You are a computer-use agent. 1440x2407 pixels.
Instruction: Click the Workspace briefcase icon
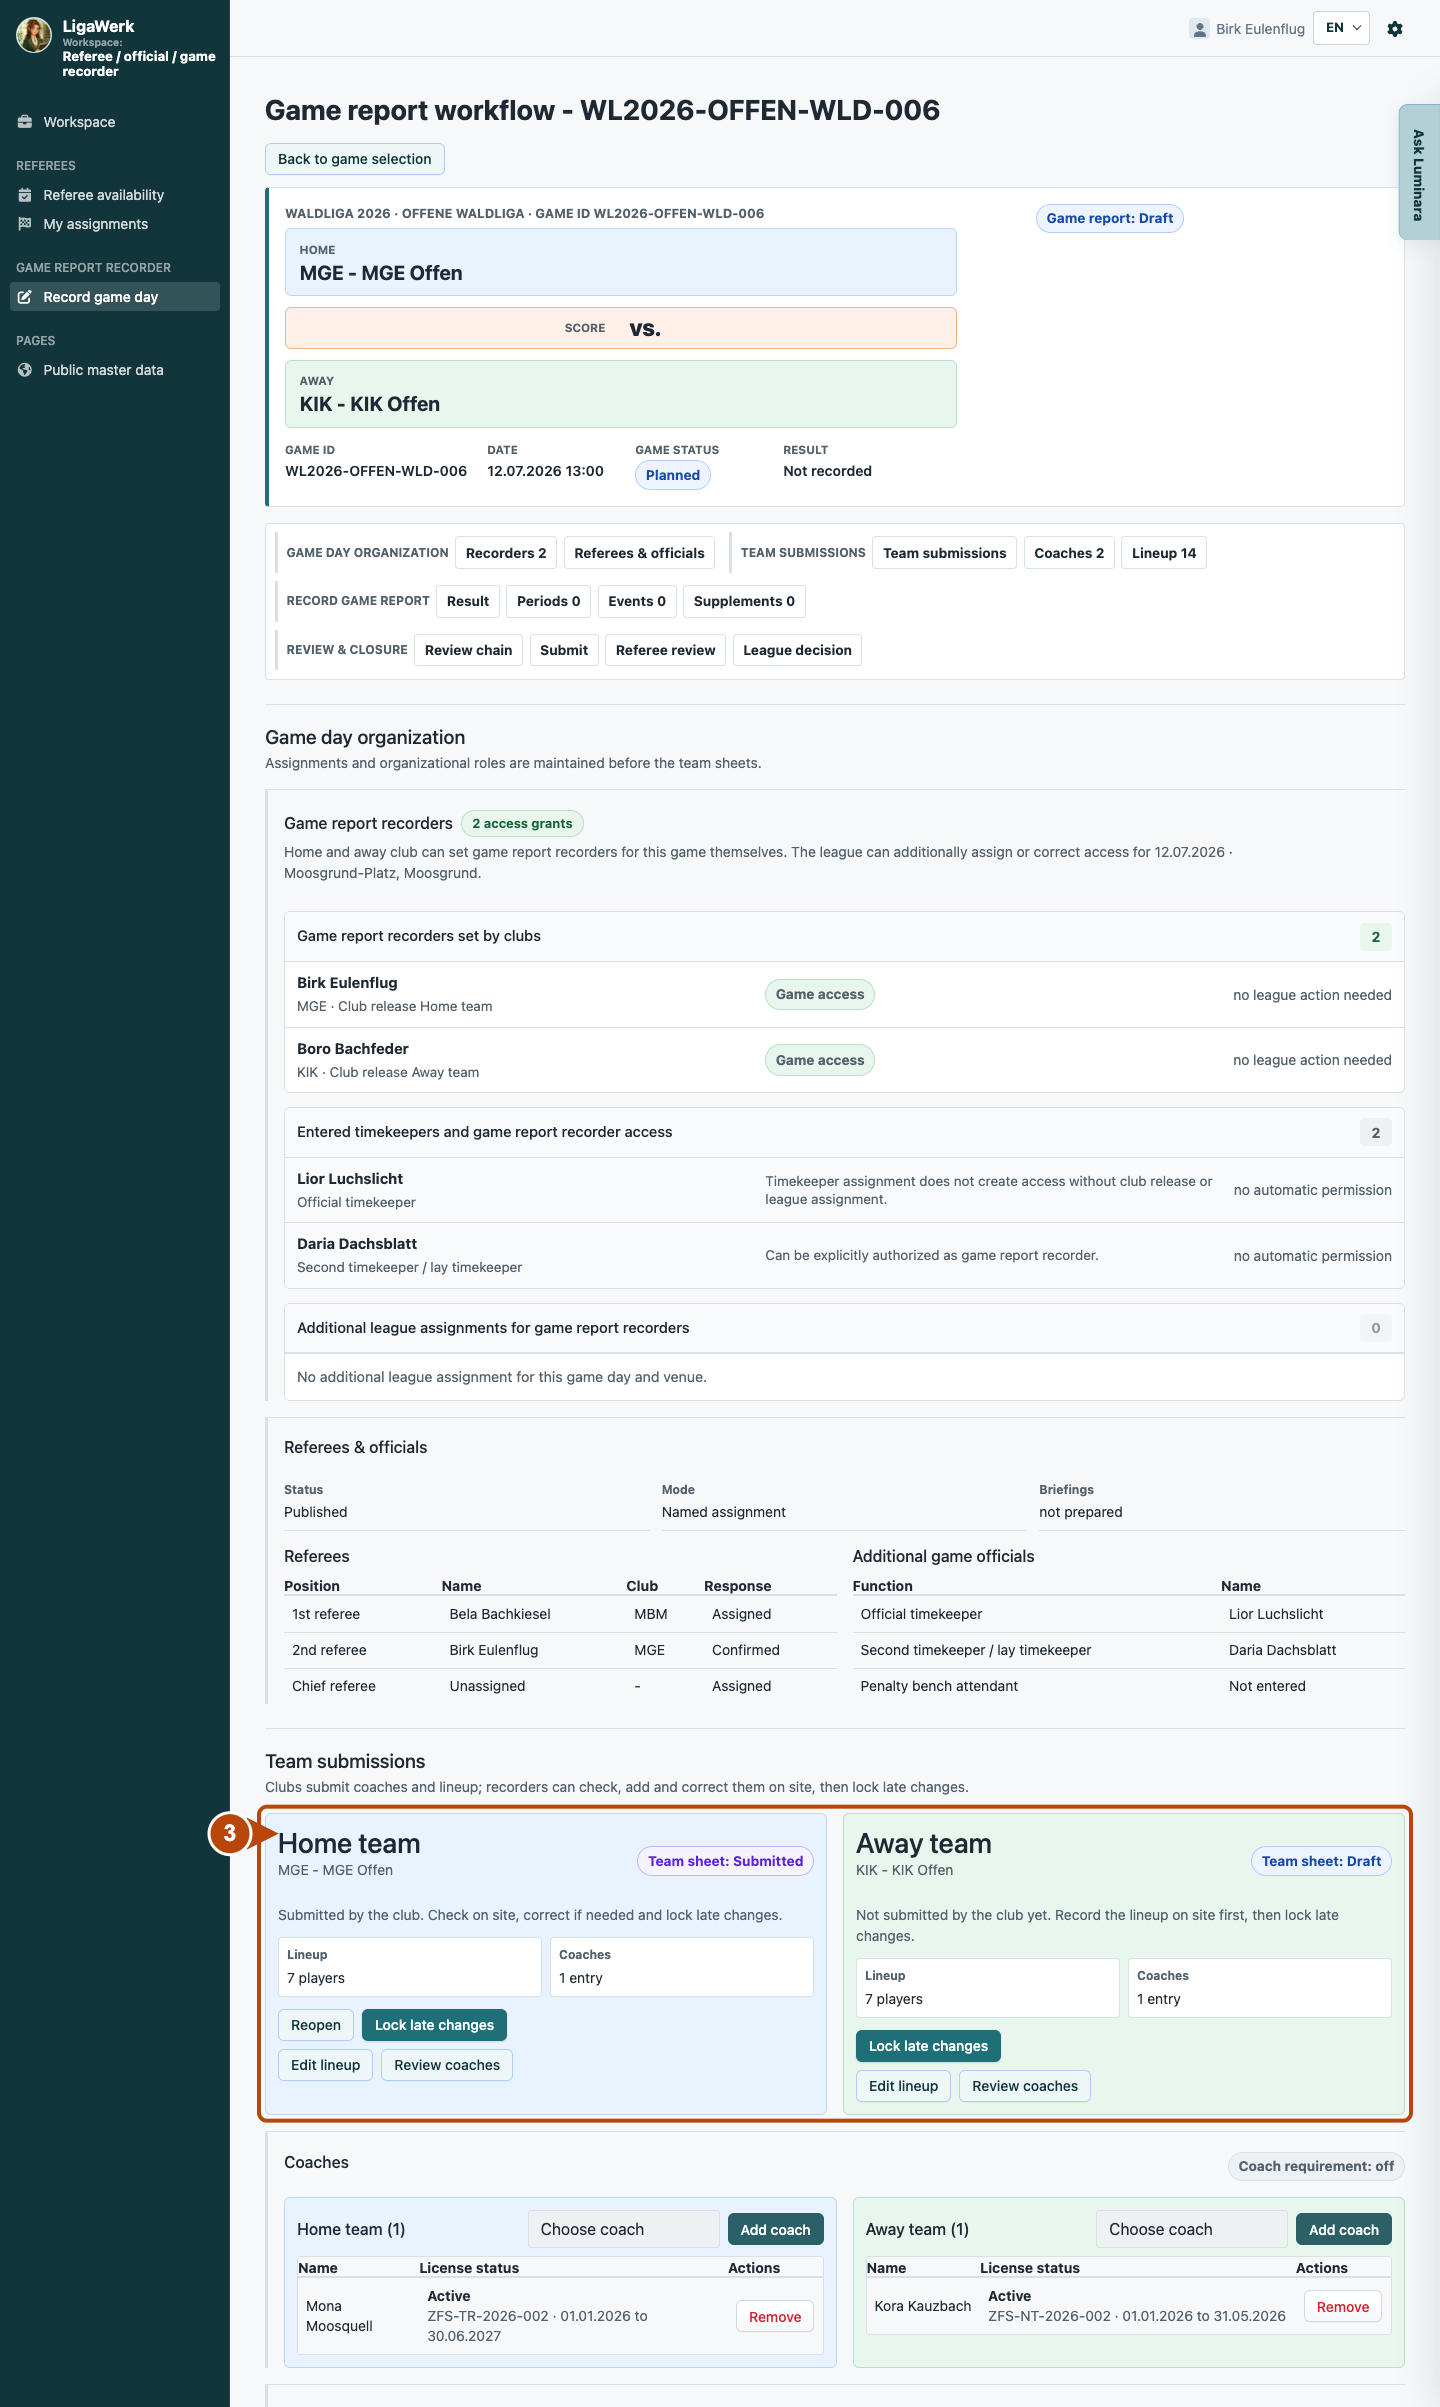25,122
